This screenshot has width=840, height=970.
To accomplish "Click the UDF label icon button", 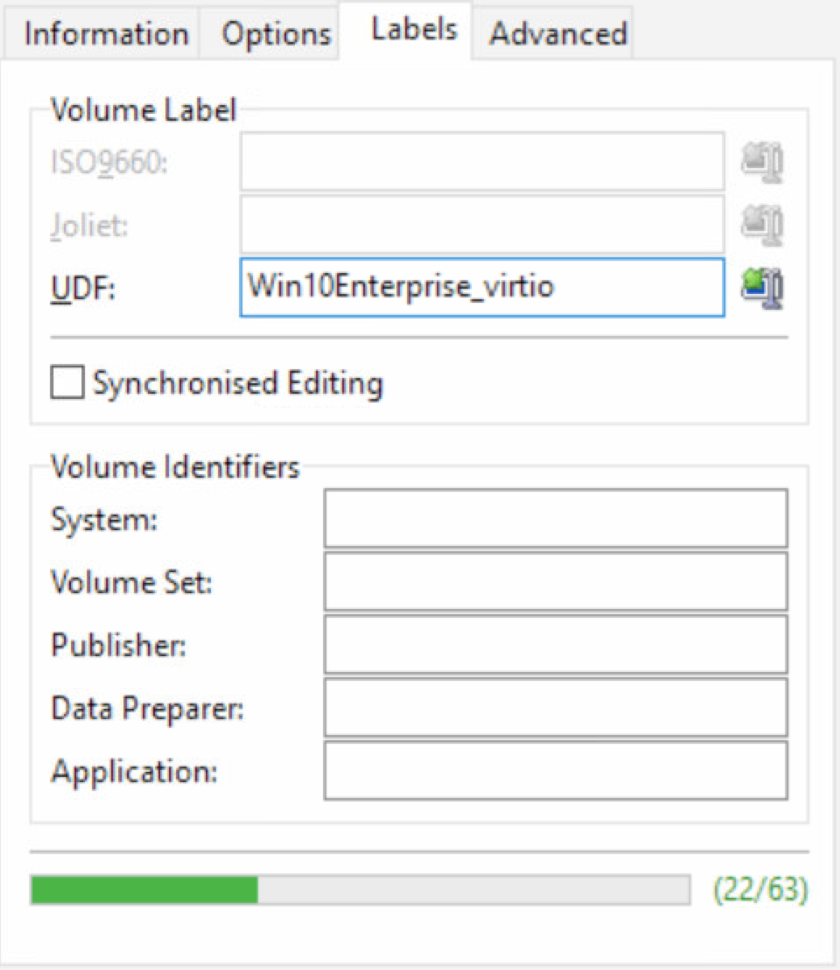I will [x=762, y=288].
